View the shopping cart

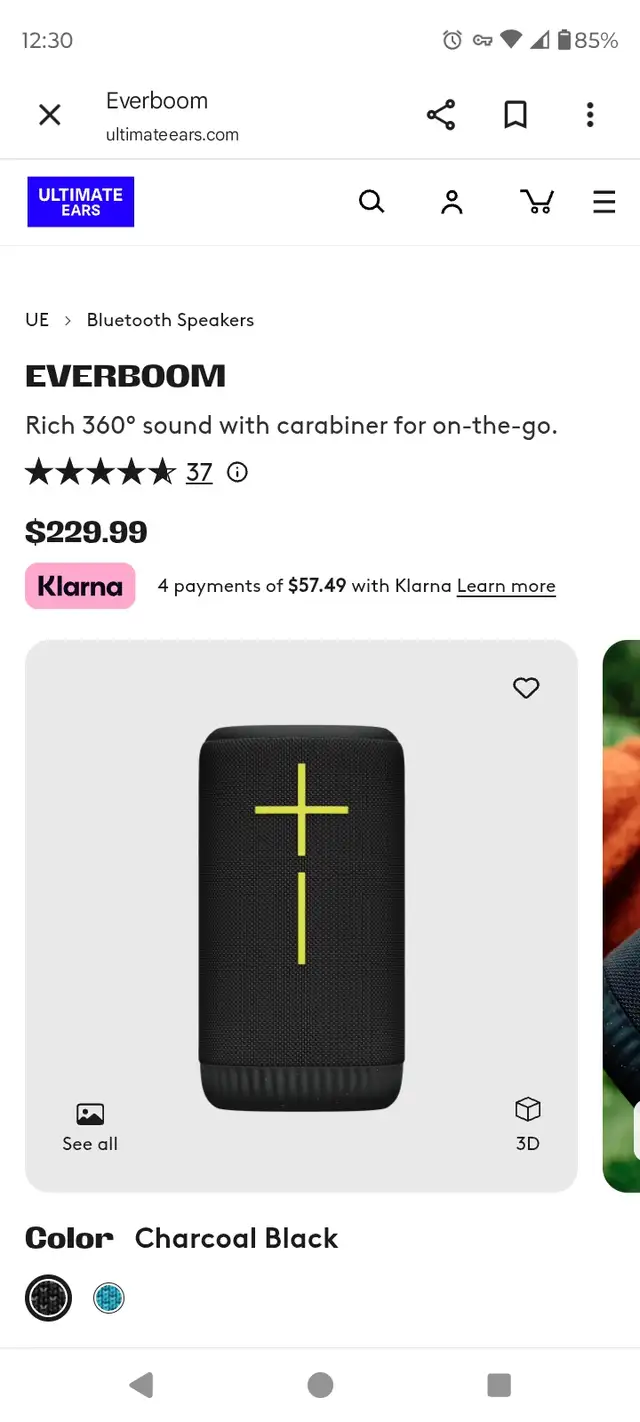pos(537,201)
